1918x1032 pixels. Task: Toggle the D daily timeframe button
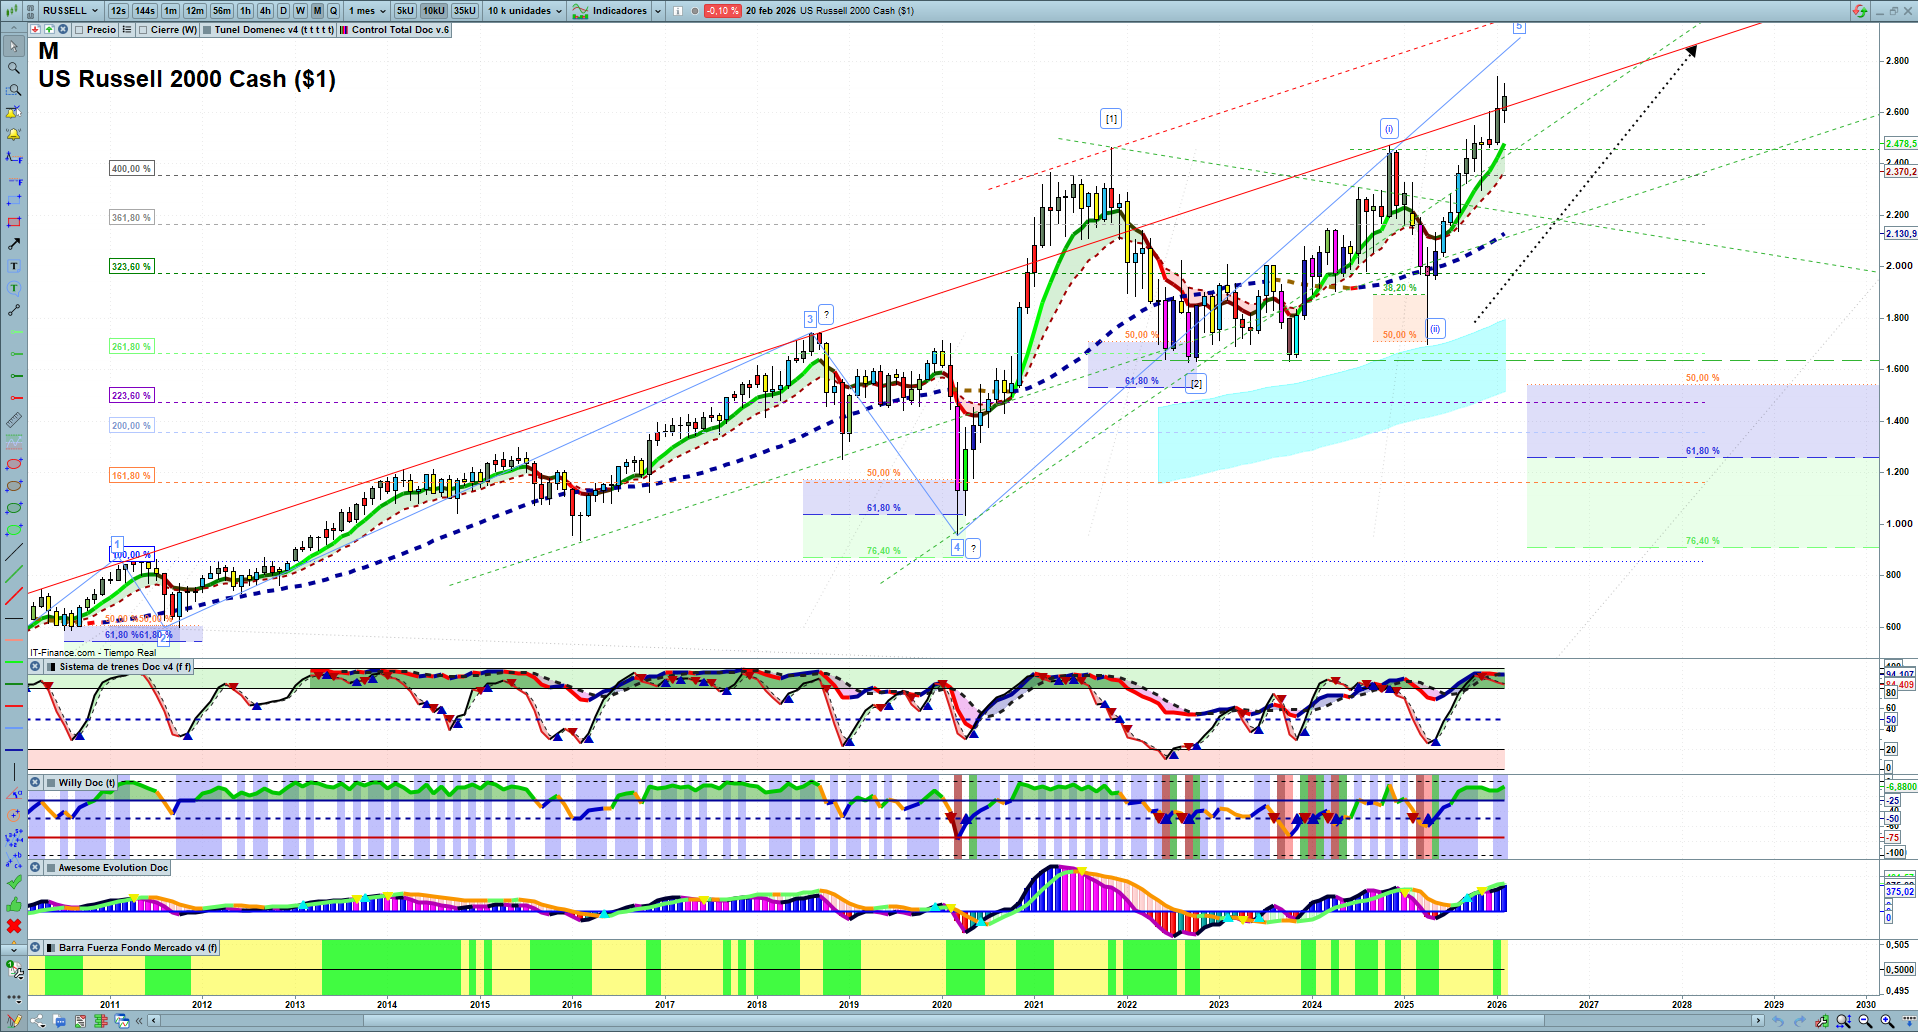click(x=283, y=11)
